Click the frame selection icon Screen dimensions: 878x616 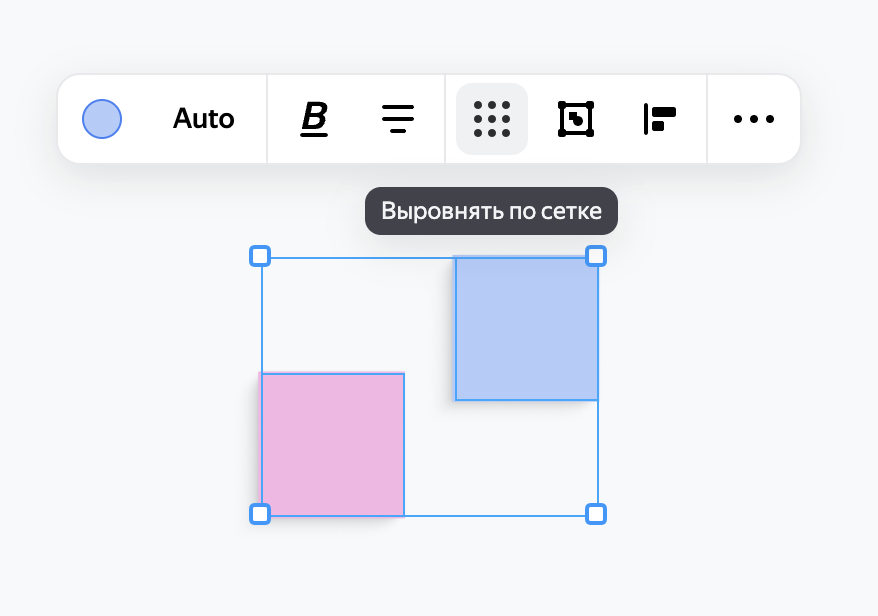[576, 119]
